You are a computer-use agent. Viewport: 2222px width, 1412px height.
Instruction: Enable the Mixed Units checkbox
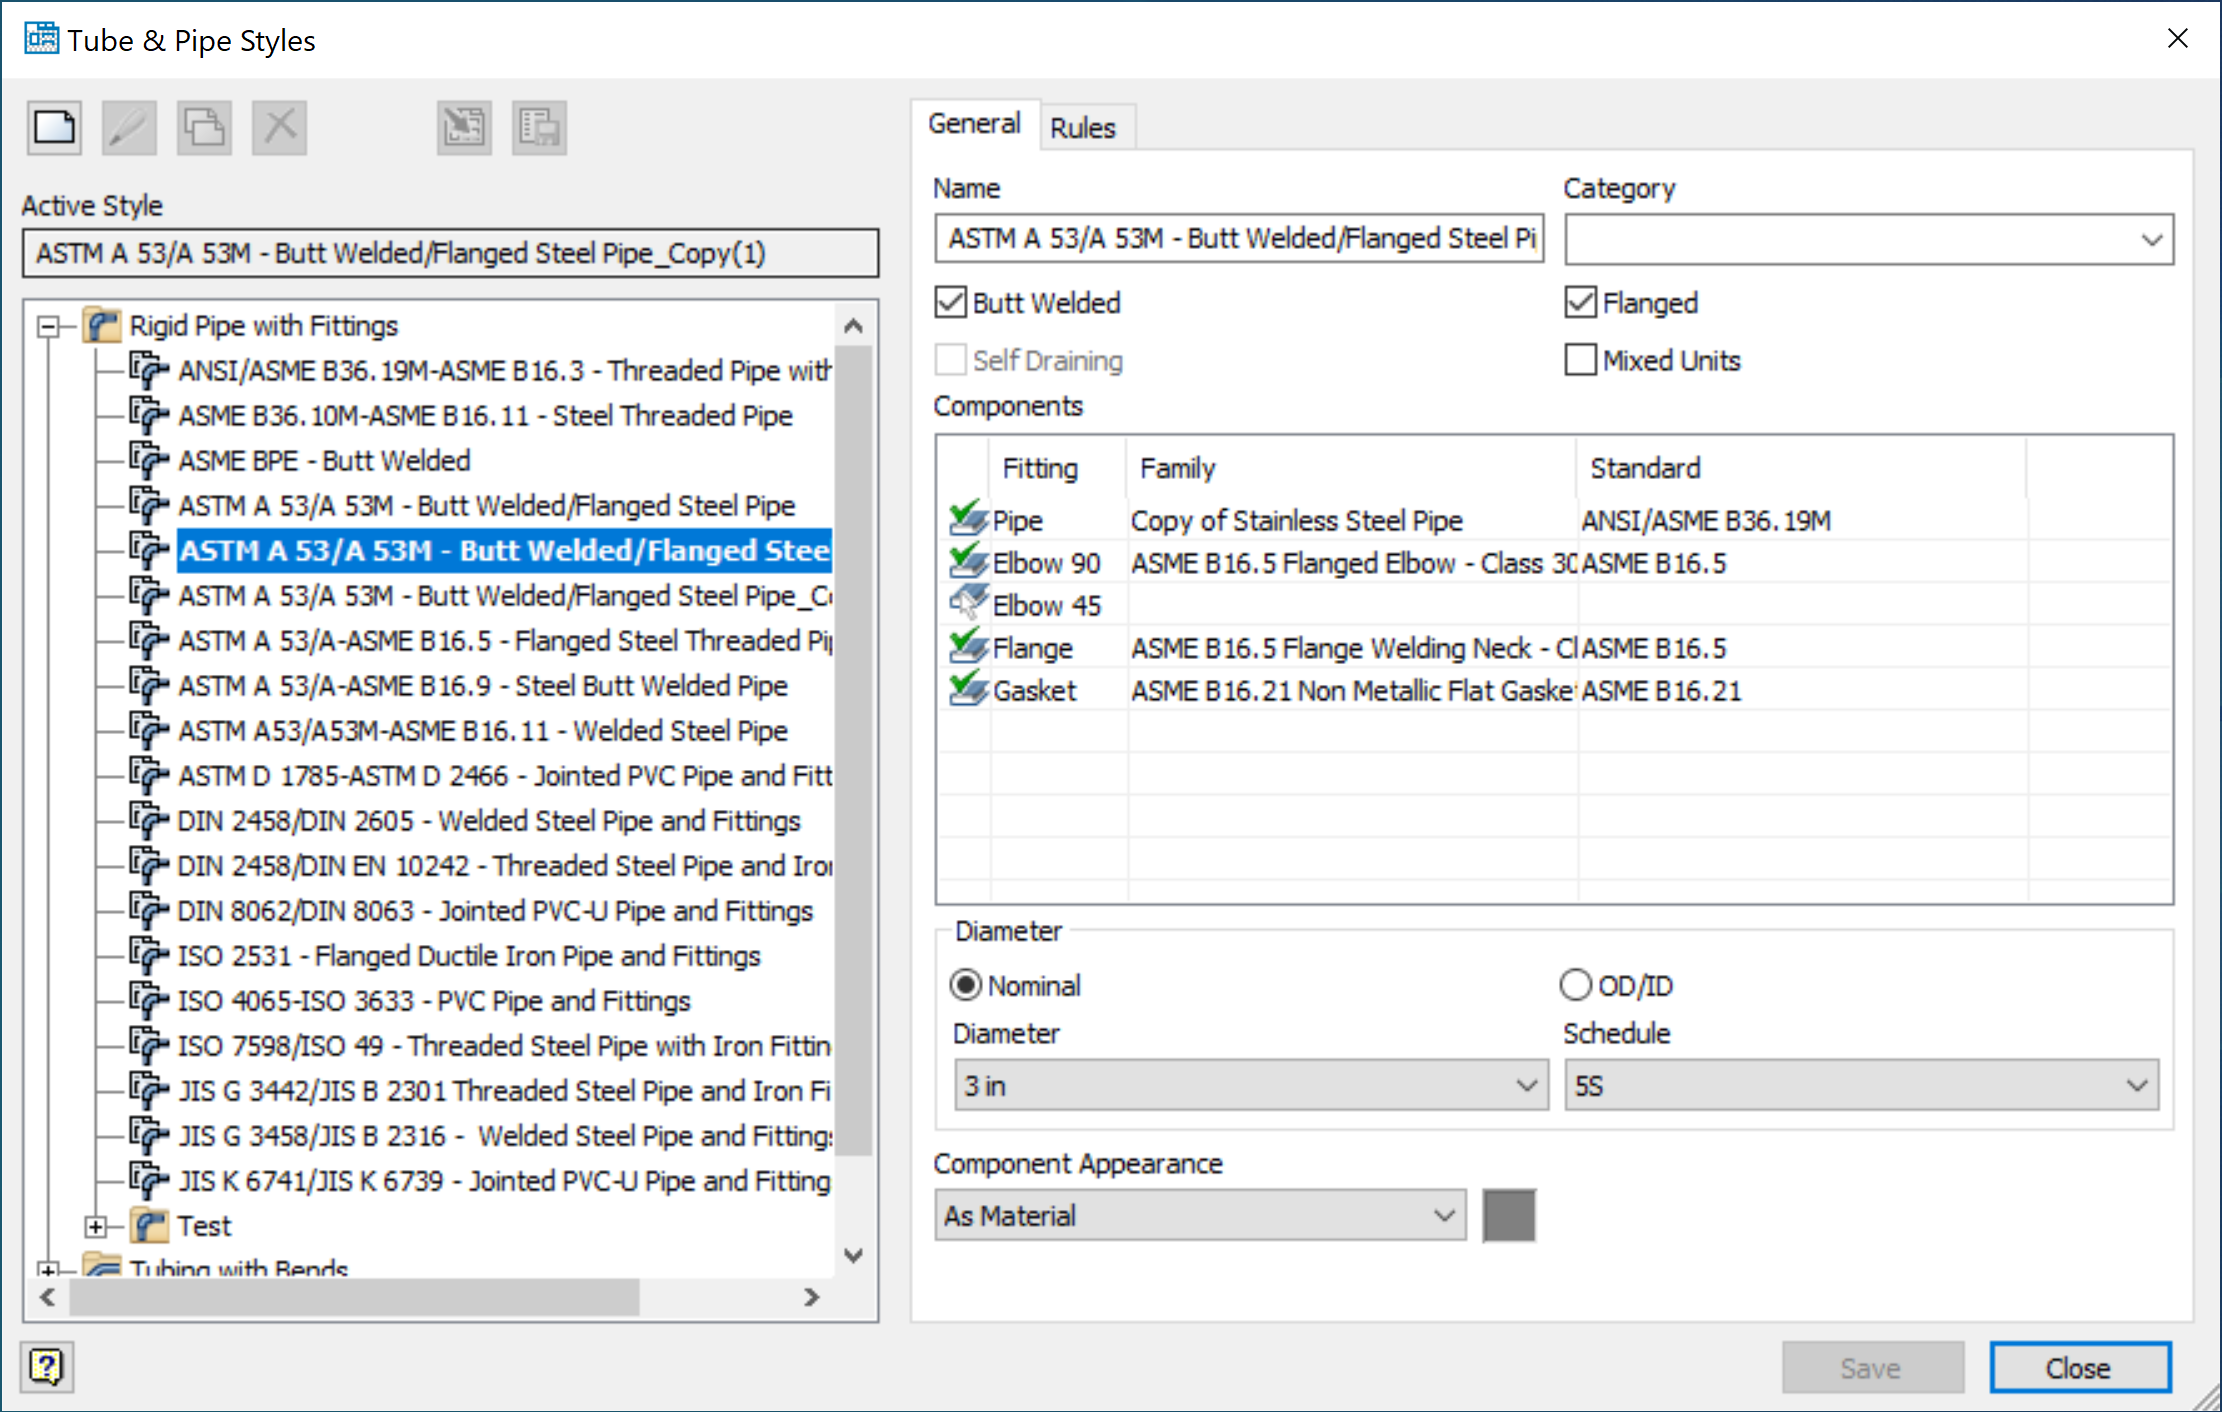[1580, 360]
